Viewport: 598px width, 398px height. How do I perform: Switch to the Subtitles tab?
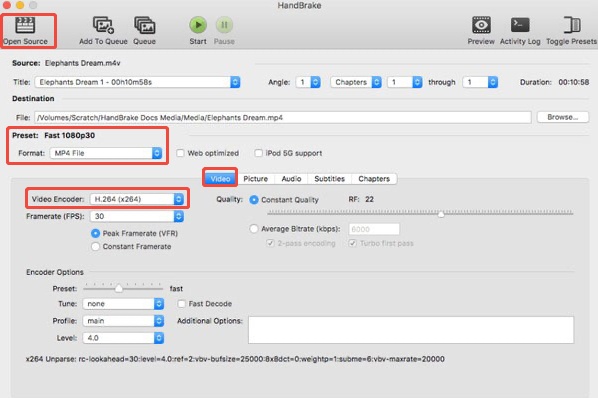tap(330, 179)
